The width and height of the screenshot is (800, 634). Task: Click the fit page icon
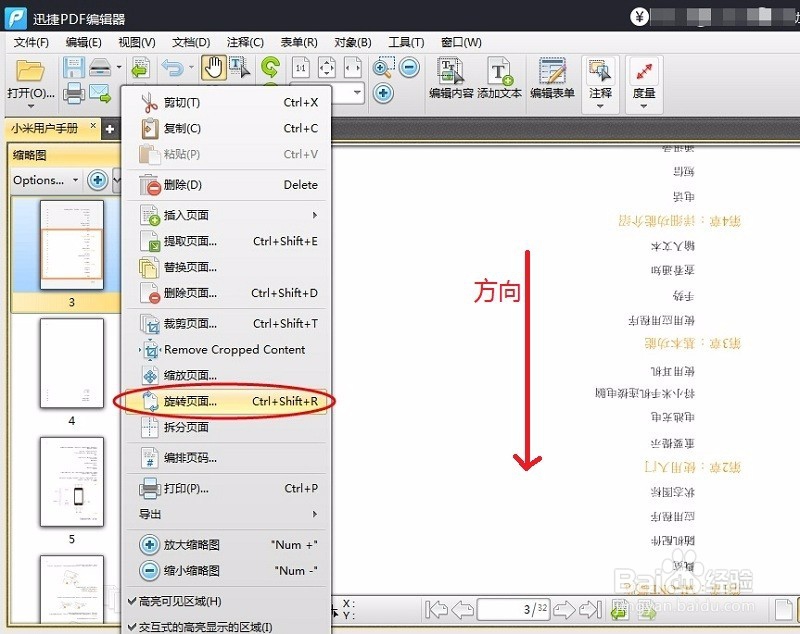tap(327, 67)
